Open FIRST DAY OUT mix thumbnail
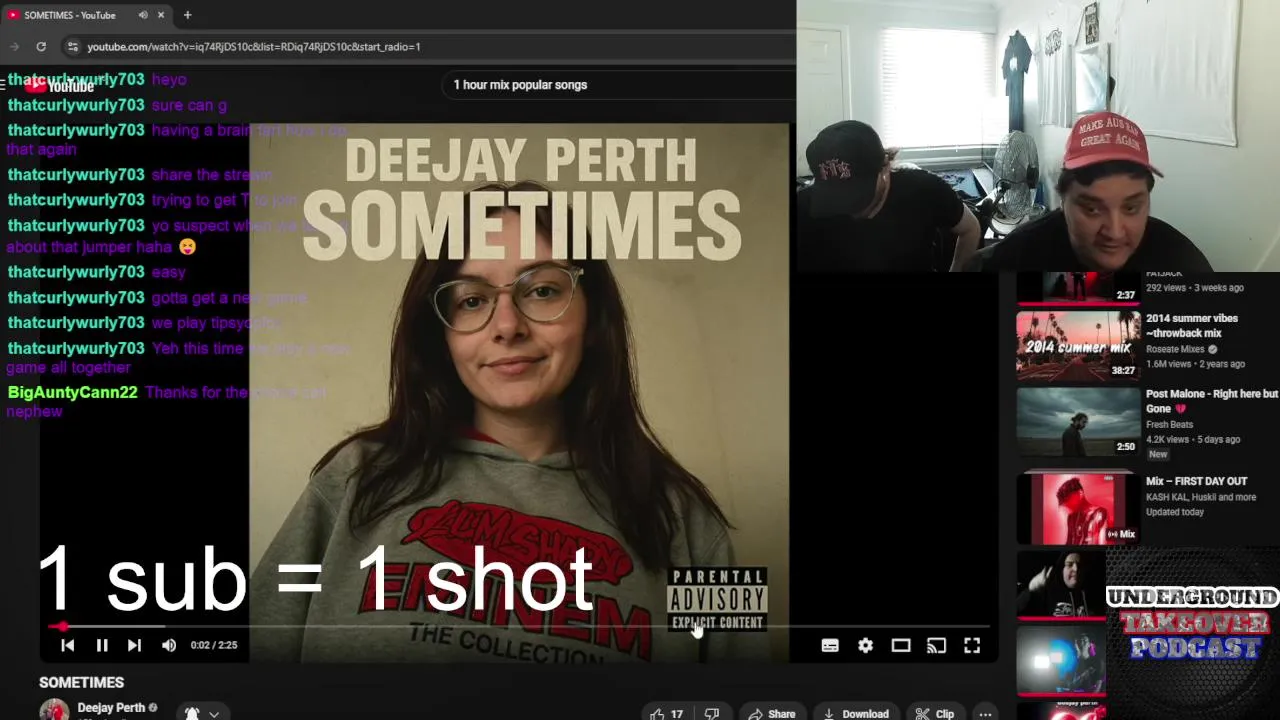 1078,509
